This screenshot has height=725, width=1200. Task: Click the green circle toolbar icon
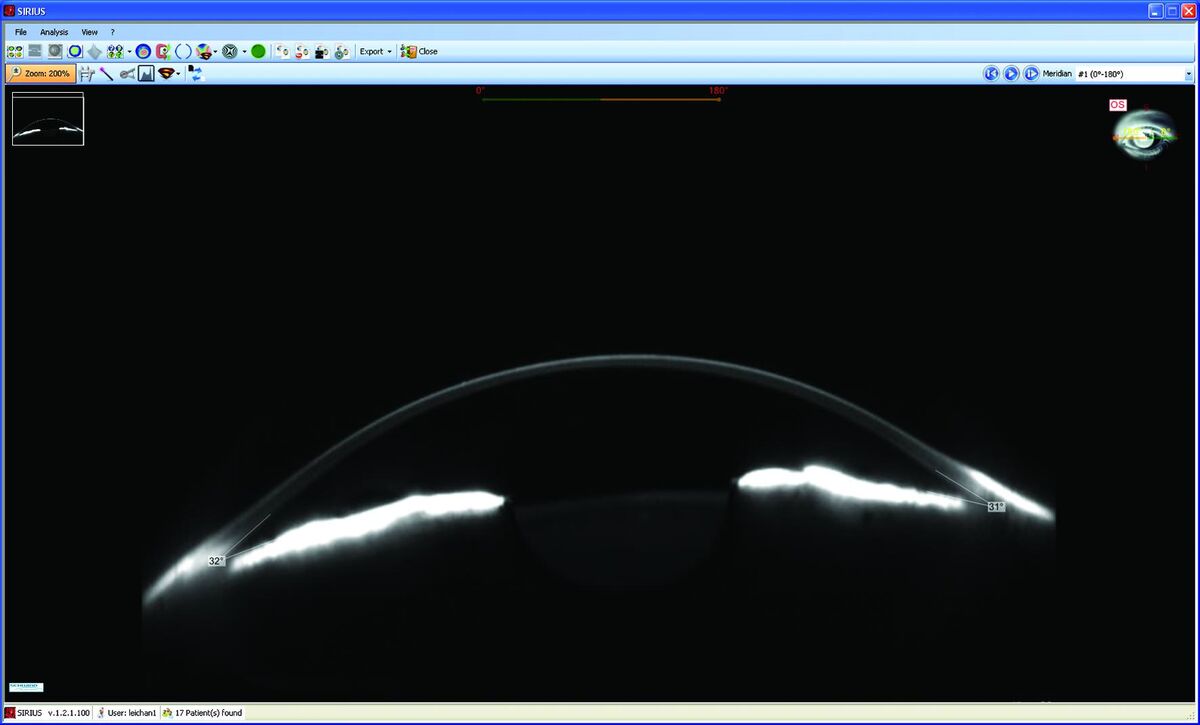point(258,51)
